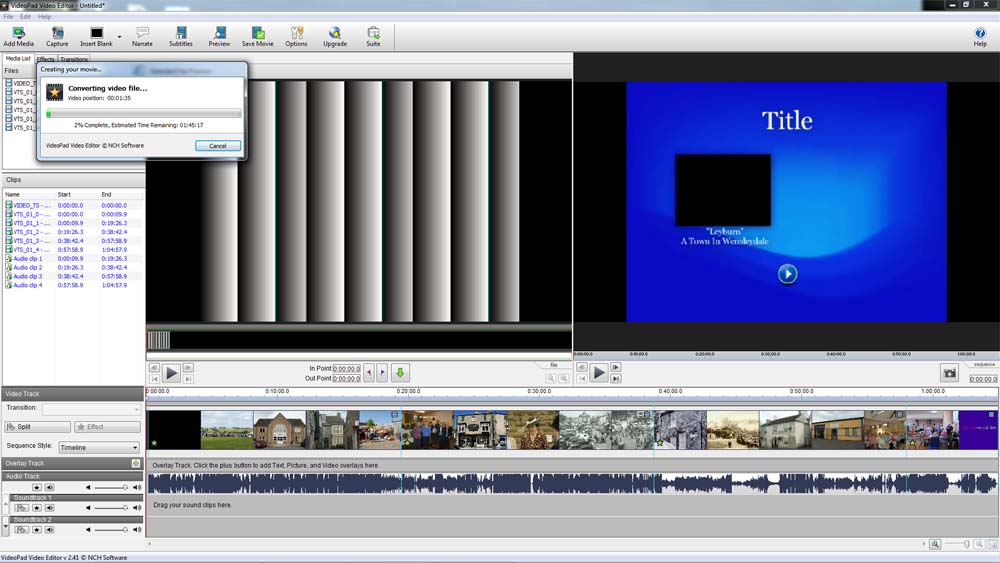Switch to the Effects tab
1000x563 pixels.
45,59
